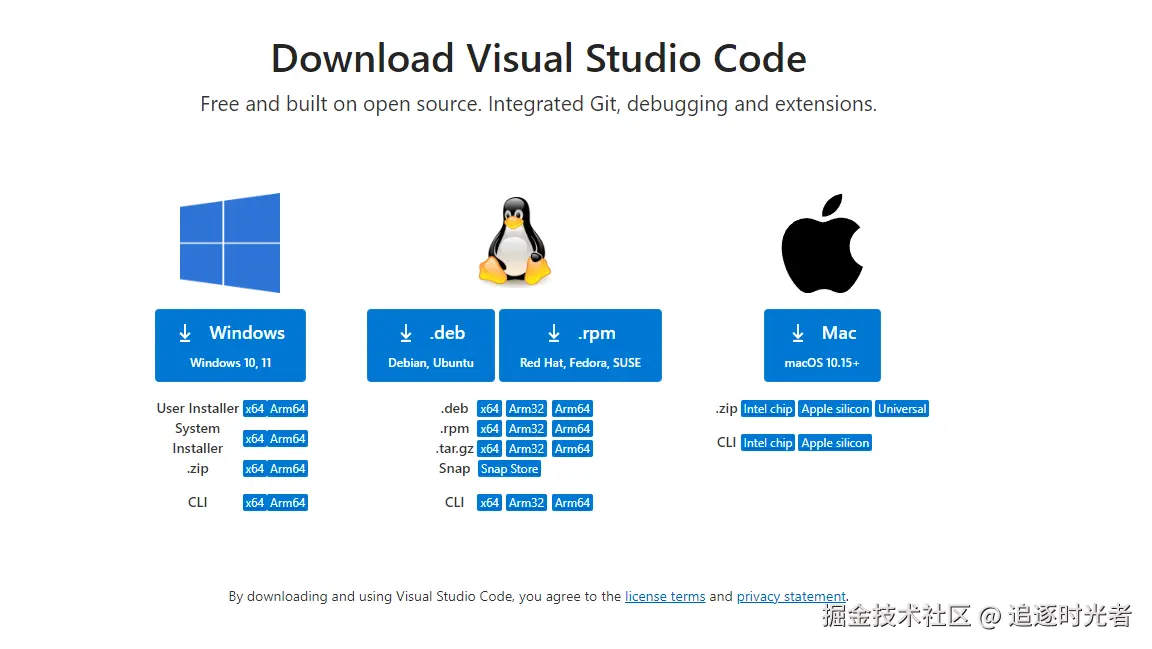
Task: Select Arm32 in .tar.gz row
Action: click(x=527, y=448)
